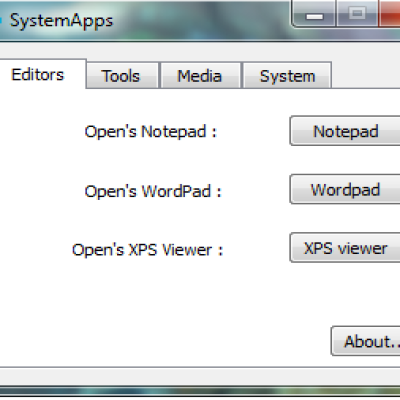Show the About dialog
The width and height of the screenshot is (400, 400).
[366, 341]
